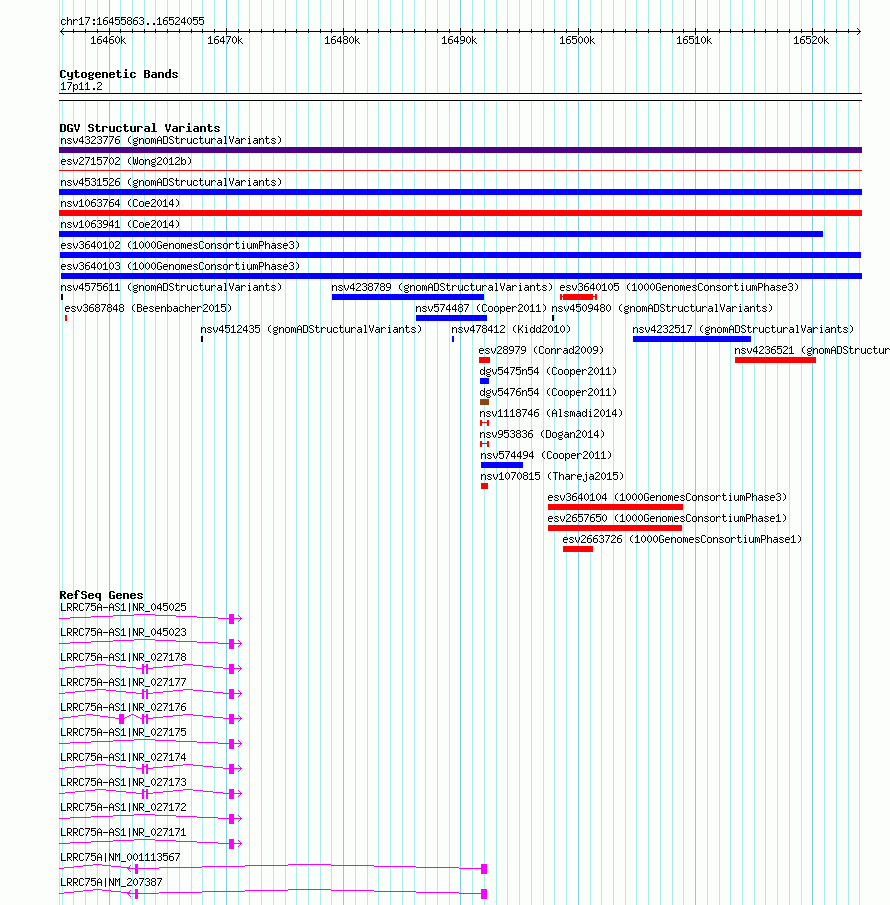Open nsv4512435 gnomAD variant label

(311, 329)
